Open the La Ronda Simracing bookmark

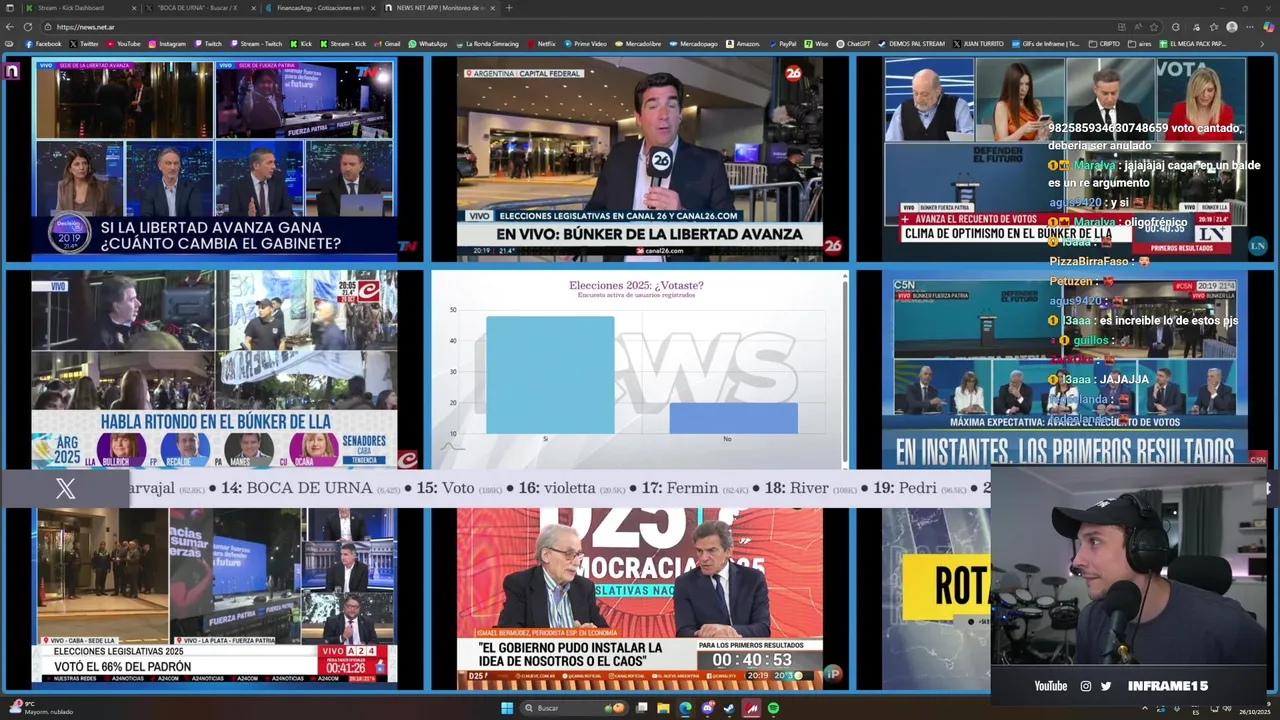pos(487,44)
